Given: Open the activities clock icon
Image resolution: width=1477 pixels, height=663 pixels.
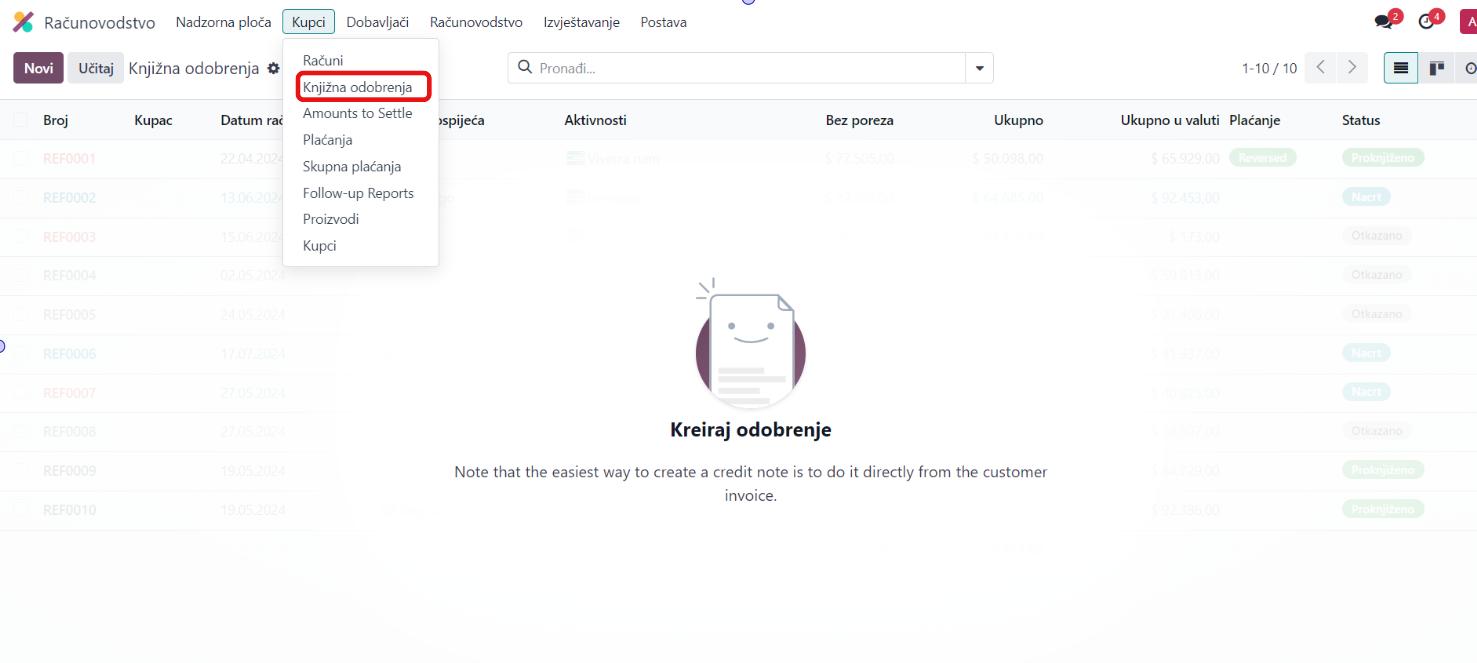Looking at the screenshot, I should point(1427,22).
